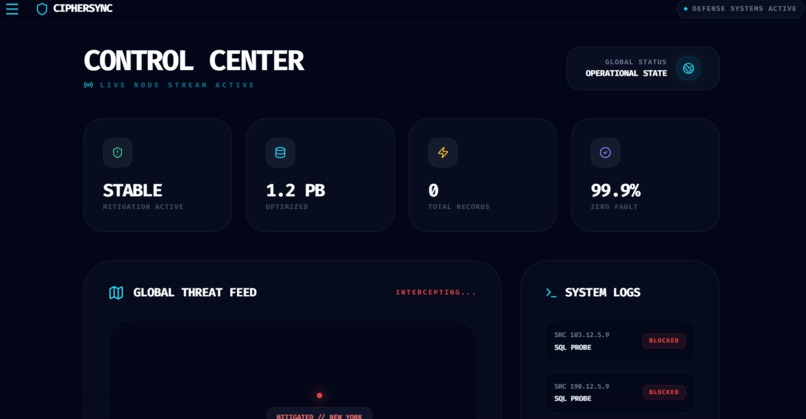The image size is (806, 419).
Task: Open the hamburger navigation menu
Action: tap(12, 9)
